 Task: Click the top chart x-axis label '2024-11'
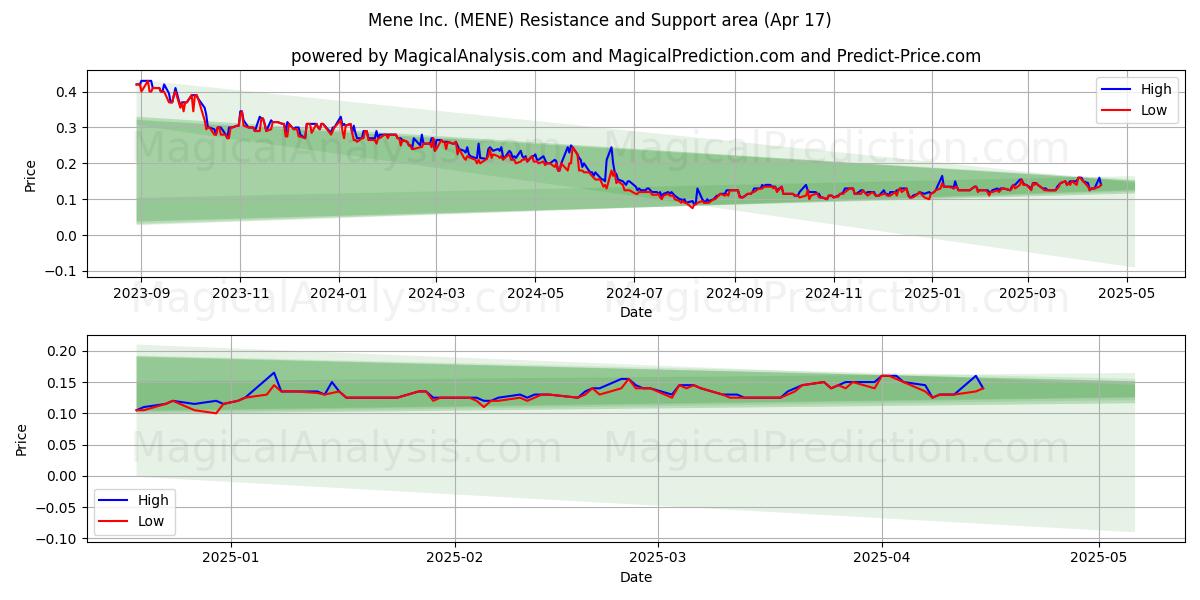[x=834, y=293]
